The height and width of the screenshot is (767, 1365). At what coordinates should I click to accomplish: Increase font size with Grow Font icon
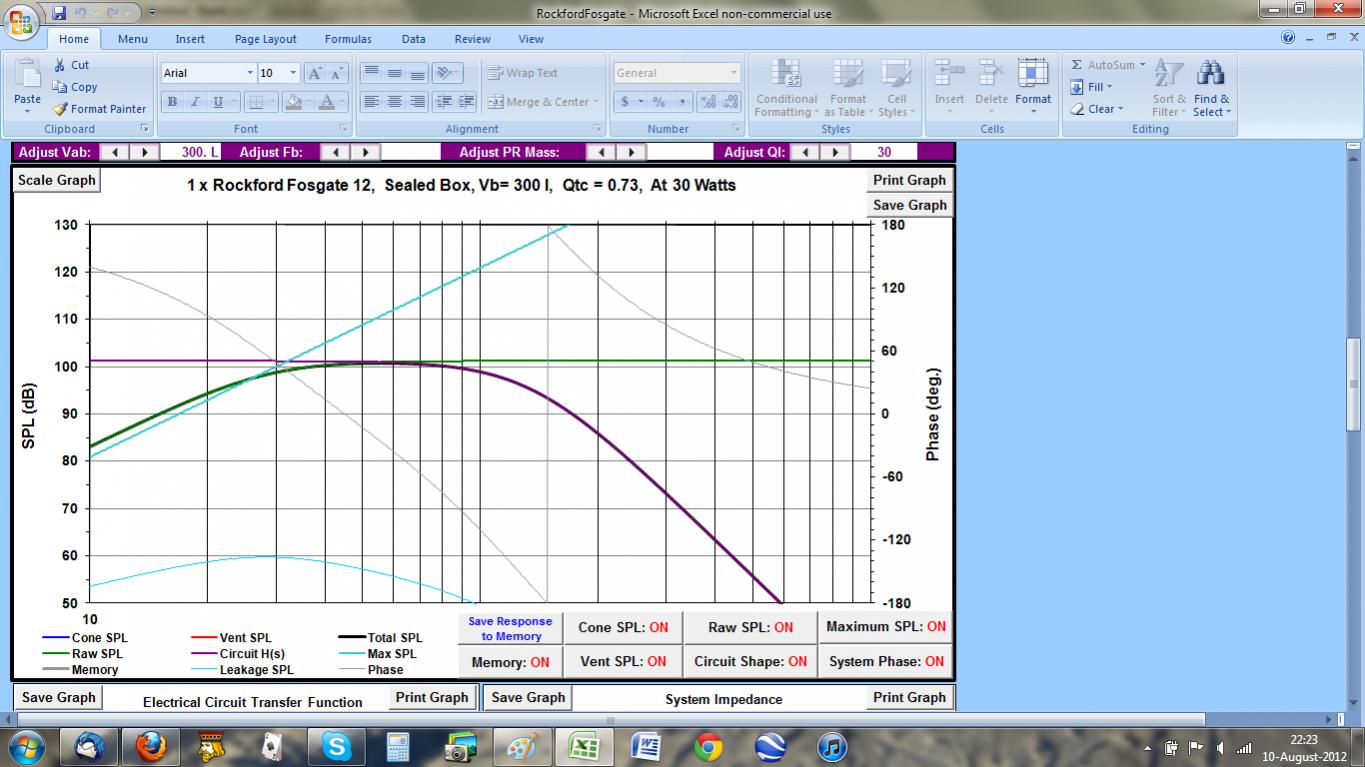coord(315,73)
